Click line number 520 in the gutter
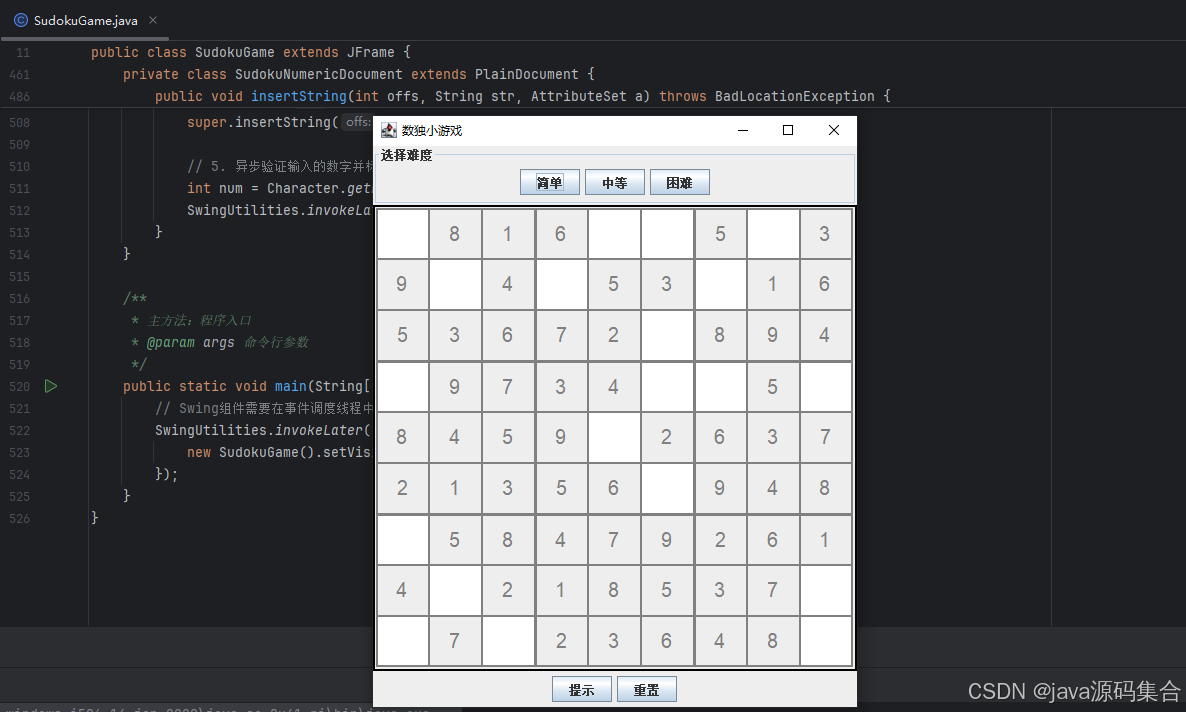 pos(20,387)
